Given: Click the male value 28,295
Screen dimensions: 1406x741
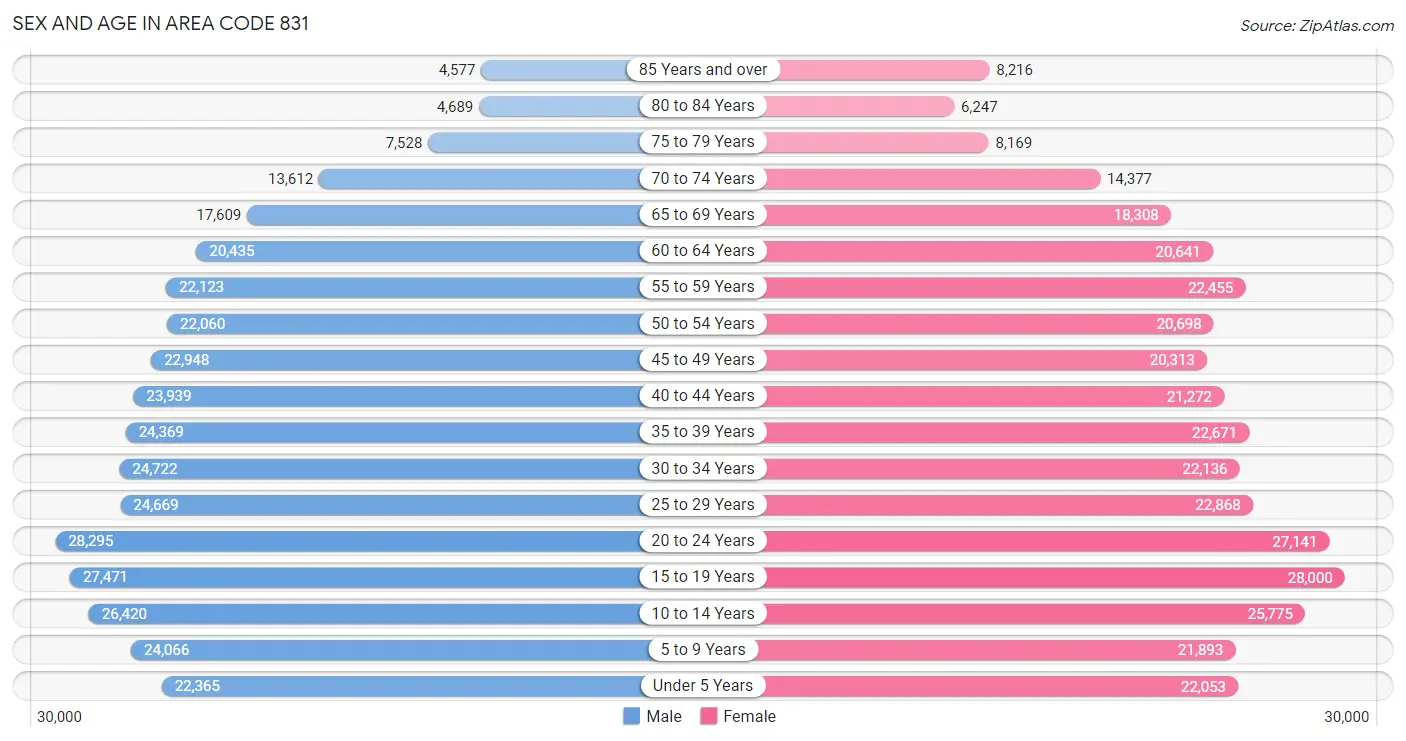Looking at the screenshot, I should (91, 541).
